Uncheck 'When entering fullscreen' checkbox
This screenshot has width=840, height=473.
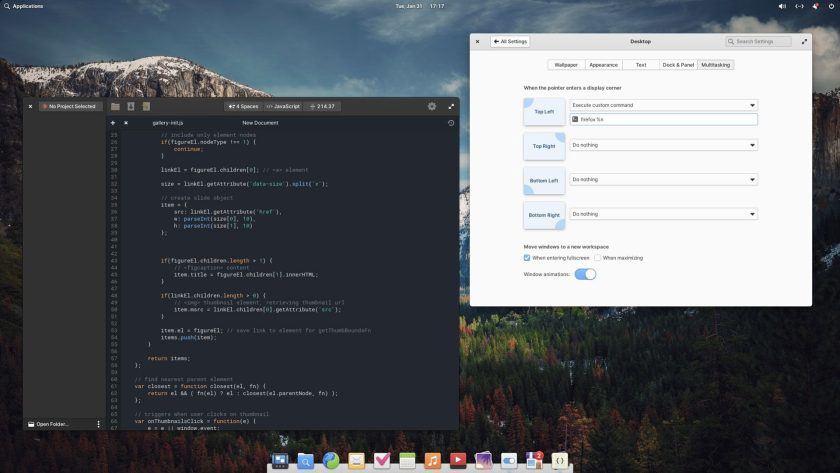click(x=527, y=258)
